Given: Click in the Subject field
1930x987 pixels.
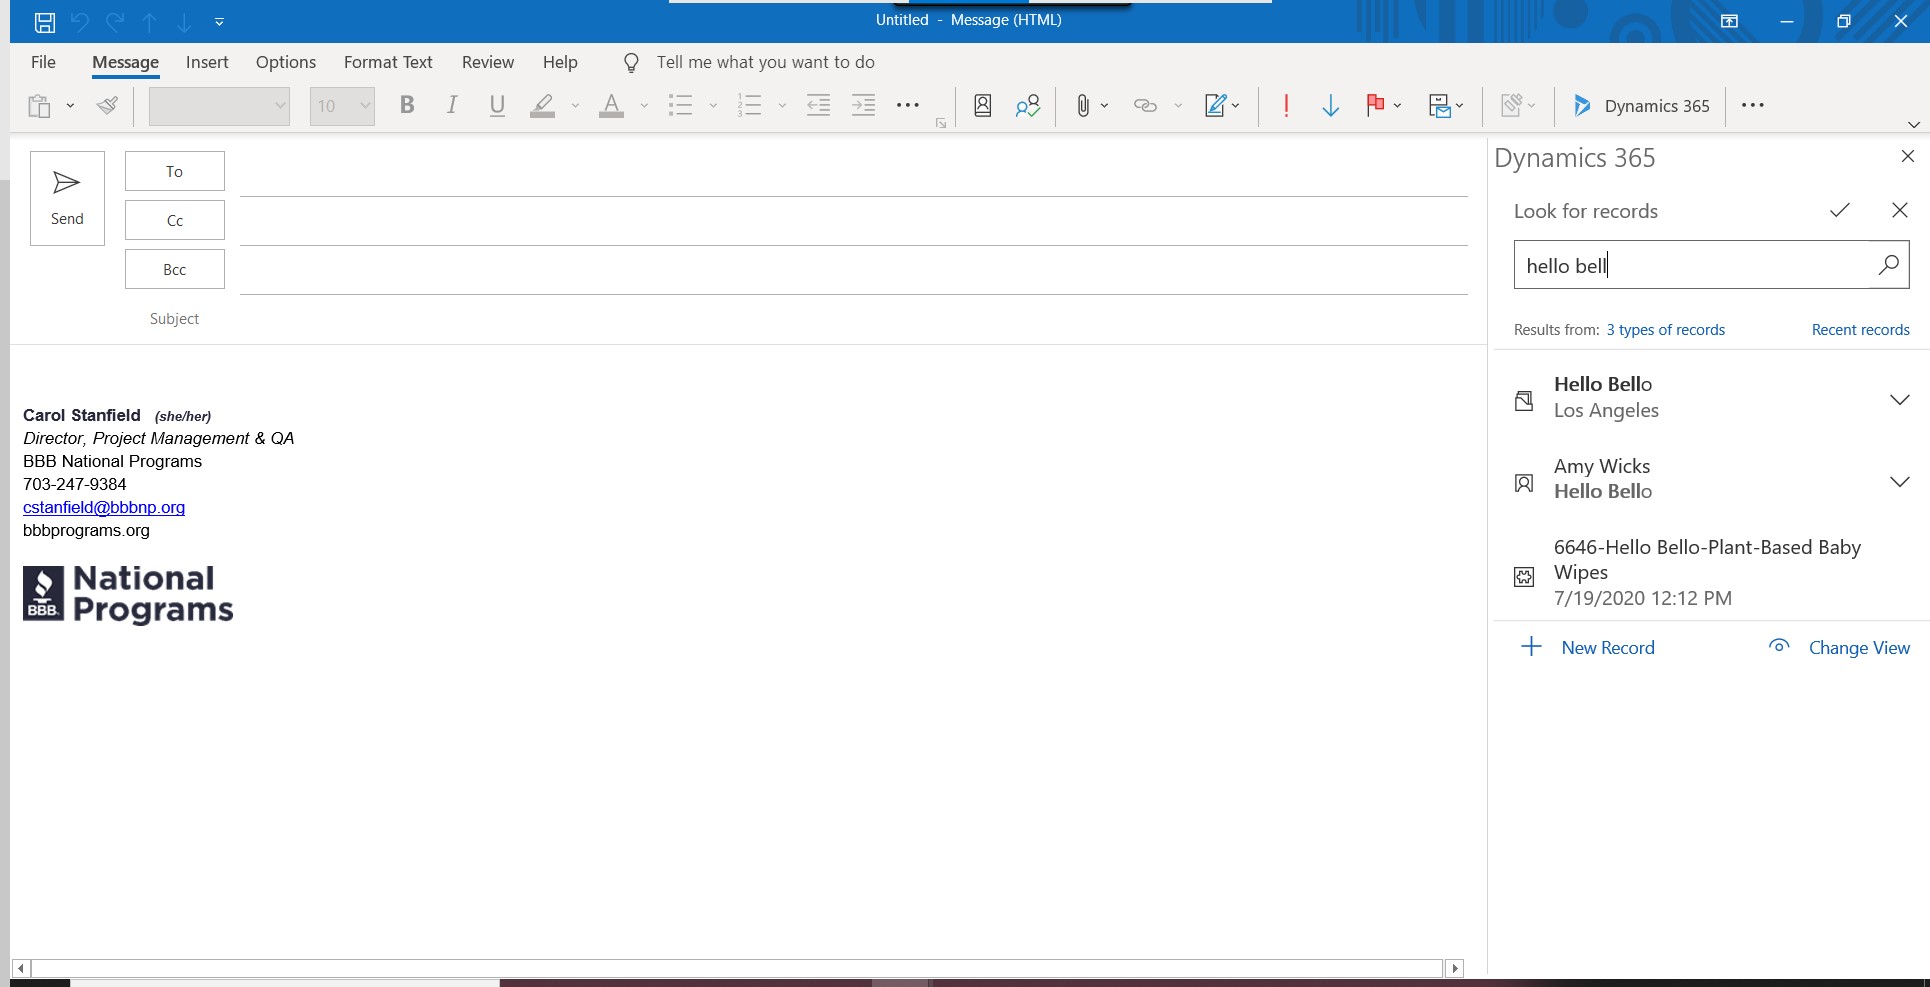Looking at the screenshot, I should tap(853, 319).
